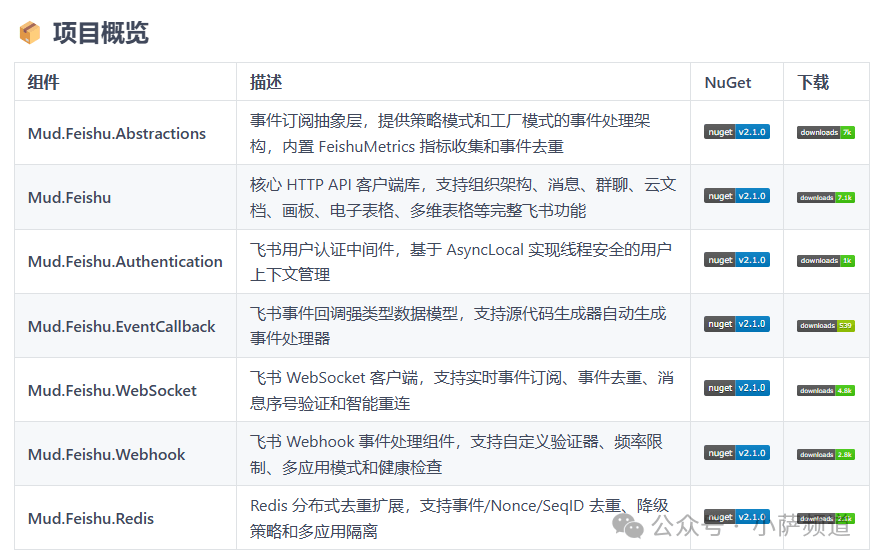Screen dimensions: 878x560
Task: Select the Mud.Feishu.EventCallback component name
Action: 122,326
